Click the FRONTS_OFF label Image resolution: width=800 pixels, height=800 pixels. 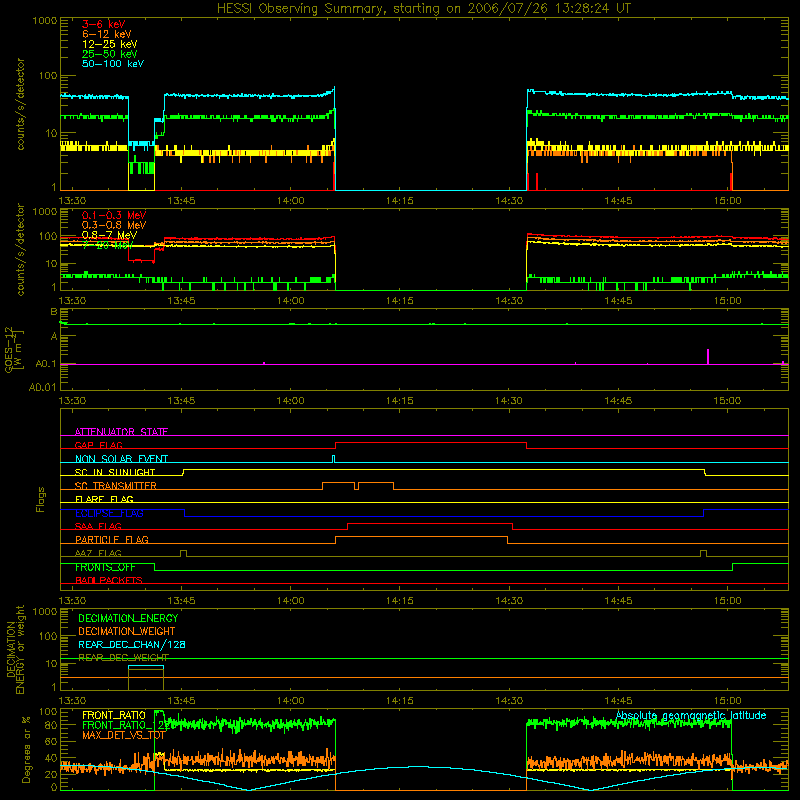click(105, 567)
